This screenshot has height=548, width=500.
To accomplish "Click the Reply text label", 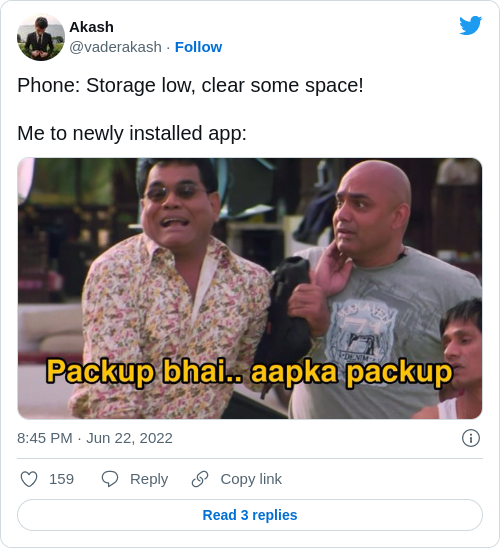I will 149,479.
